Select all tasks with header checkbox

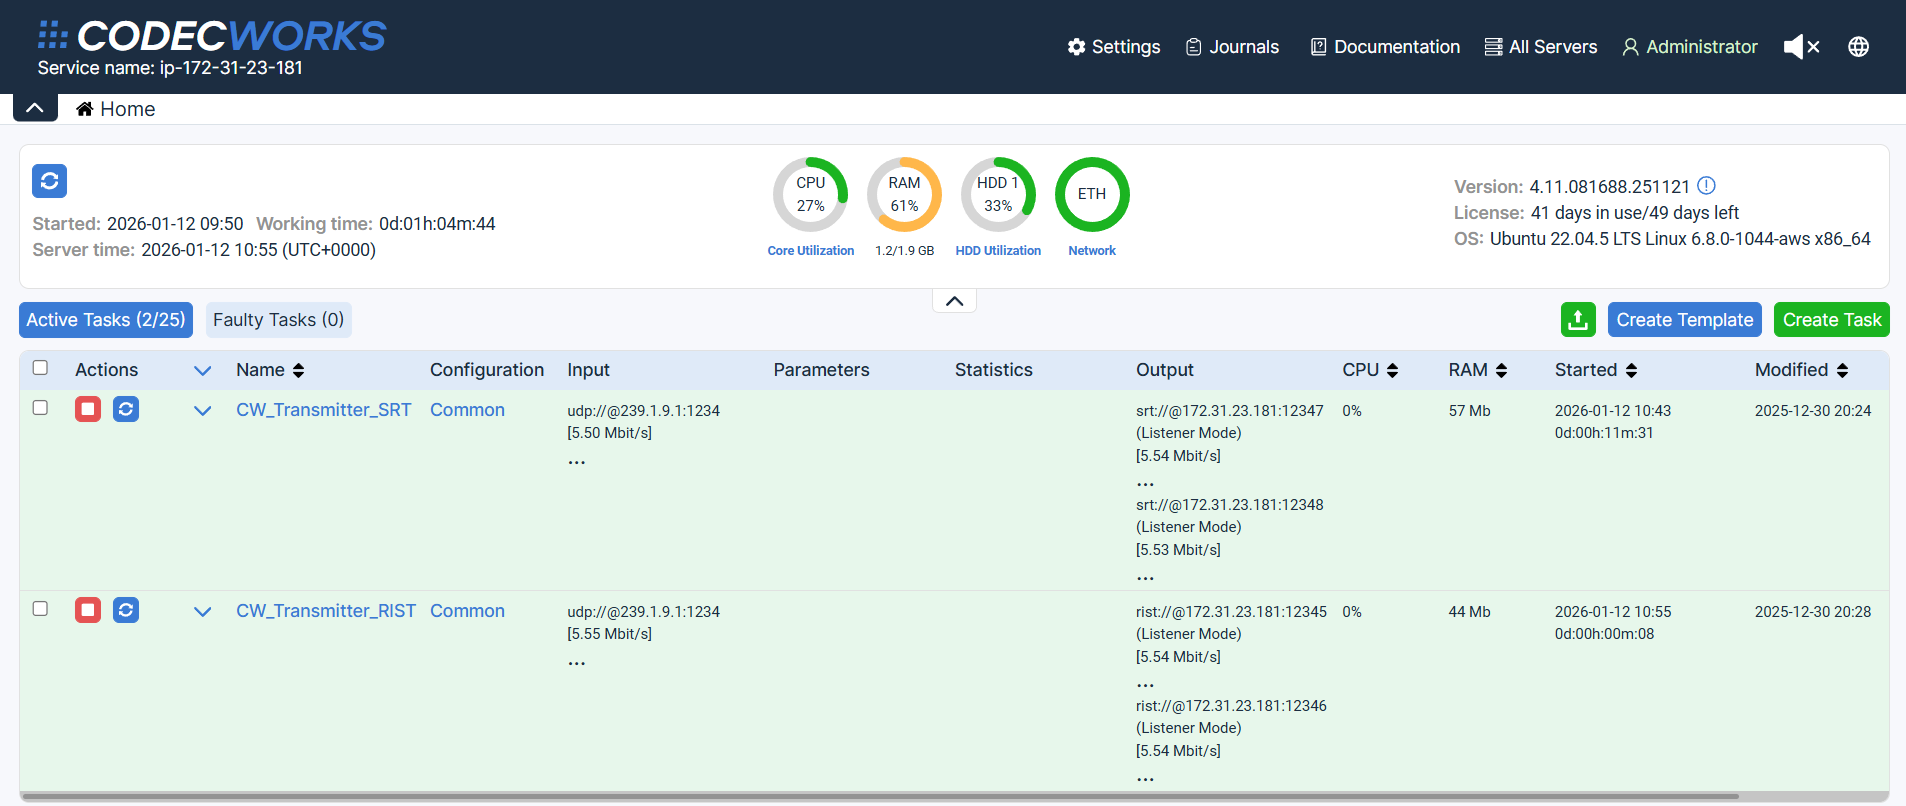pyautogui.click(x=40, y=368)
